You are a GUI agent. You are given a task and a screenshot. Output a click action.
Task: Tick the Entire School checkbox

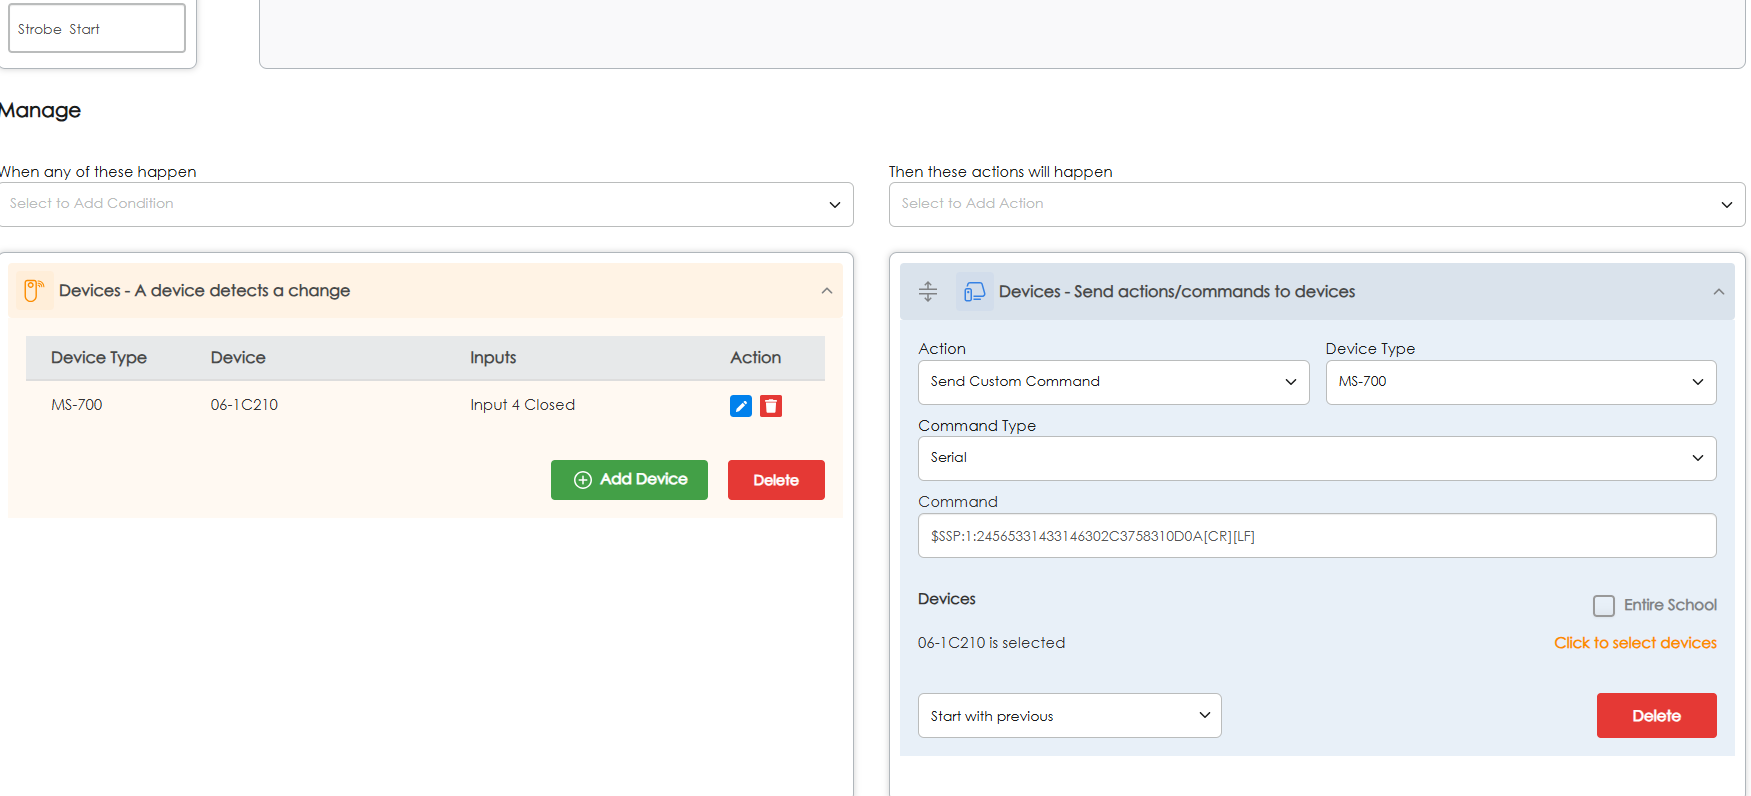(1604, 606)
